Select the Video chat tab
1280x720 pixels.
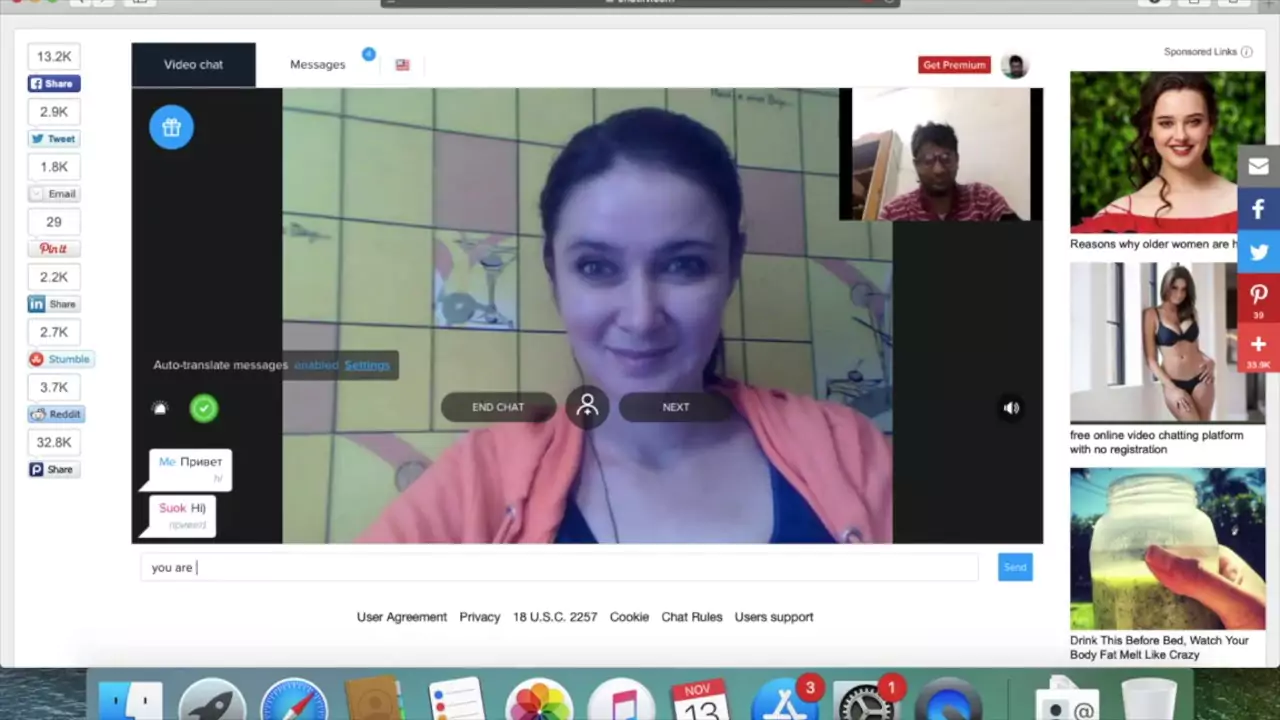(x=193, y=64)
